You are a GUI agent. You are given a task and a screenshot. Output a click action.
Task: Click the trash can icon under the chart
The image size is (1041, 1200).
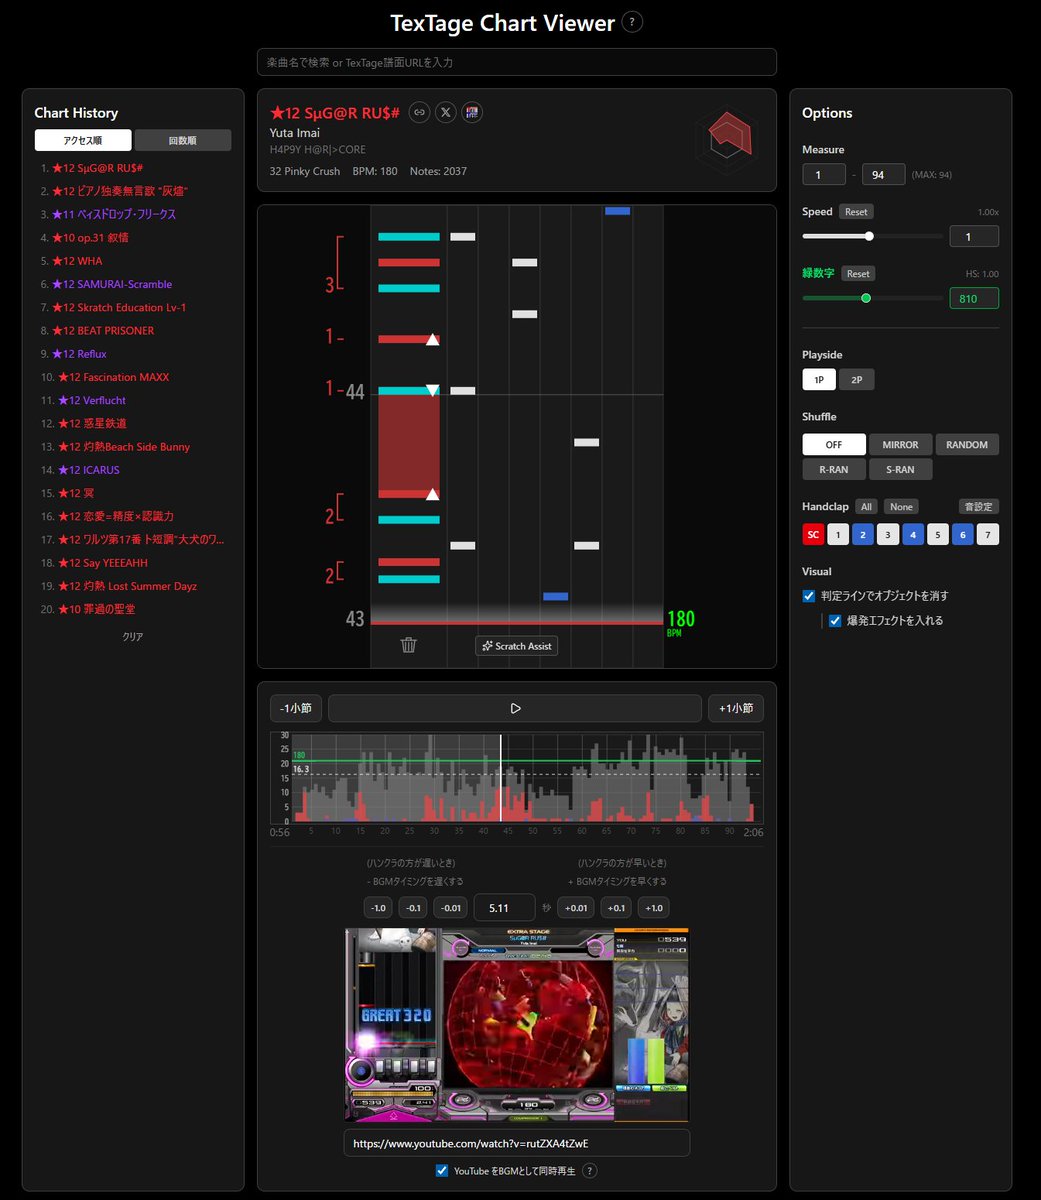[409, 645]
